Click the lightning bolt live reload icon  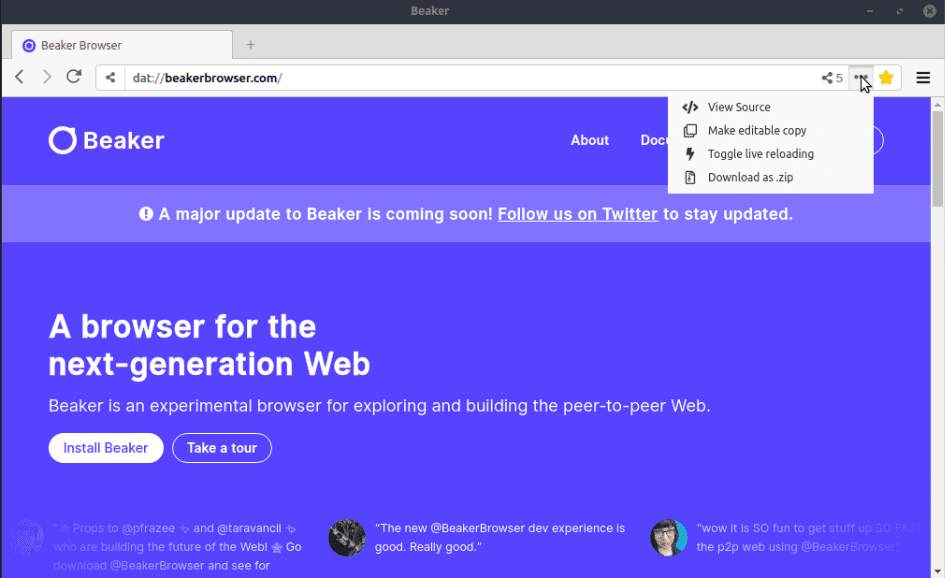[x=690, y=154]
